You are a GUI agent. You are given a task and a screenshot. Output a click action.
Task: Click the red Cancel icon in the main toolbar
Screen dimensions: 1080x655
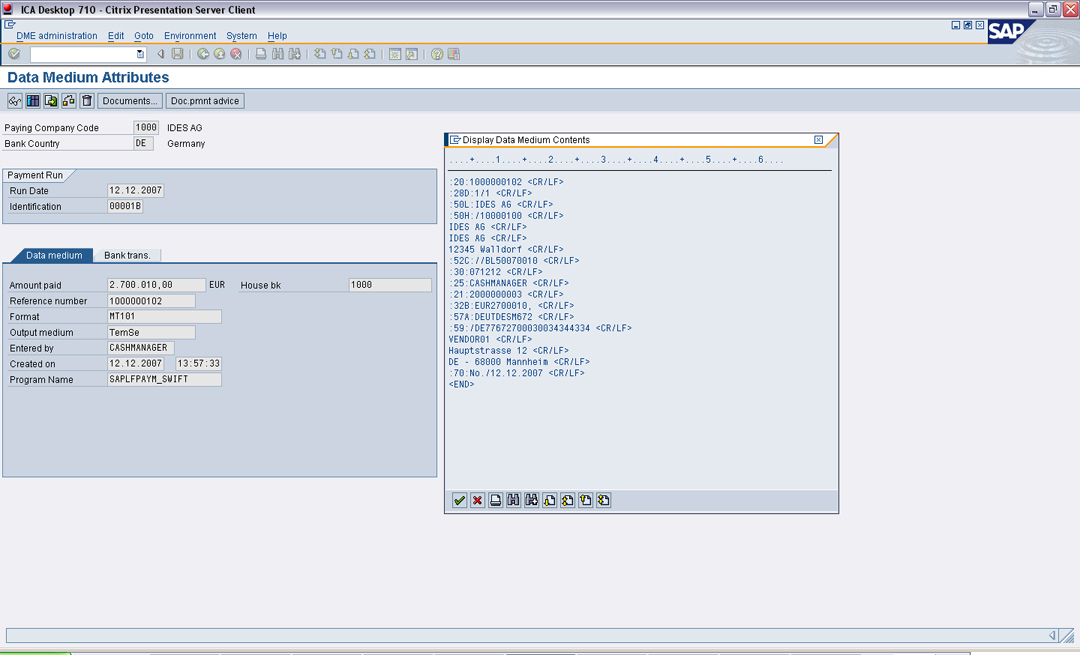coord(236,54)
